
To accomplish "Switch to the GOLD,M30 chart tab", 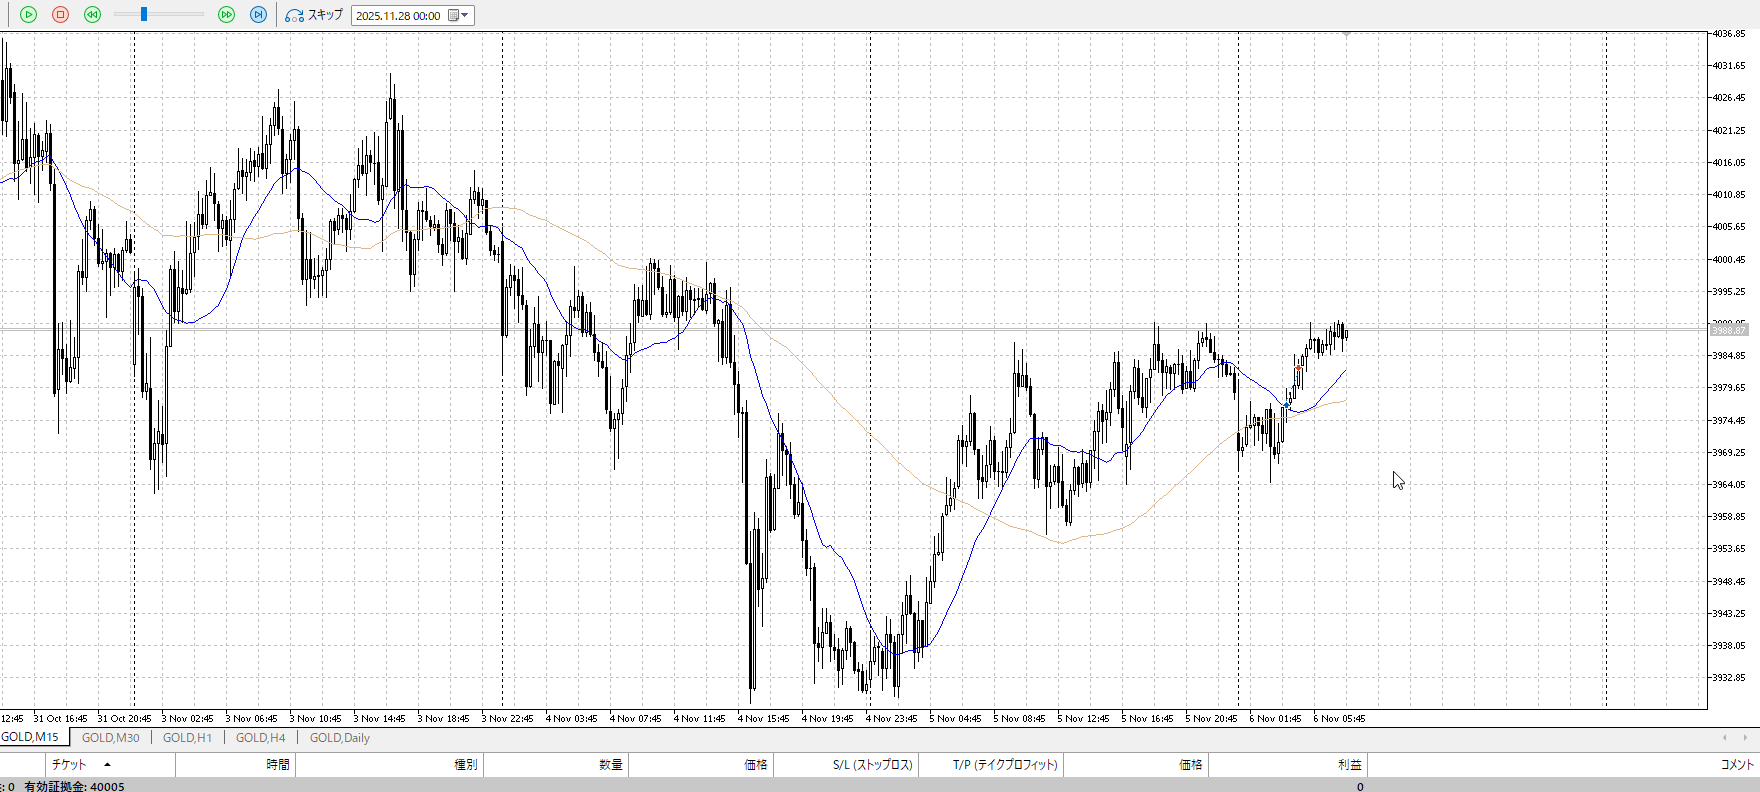I will click(x=110, y=738).
